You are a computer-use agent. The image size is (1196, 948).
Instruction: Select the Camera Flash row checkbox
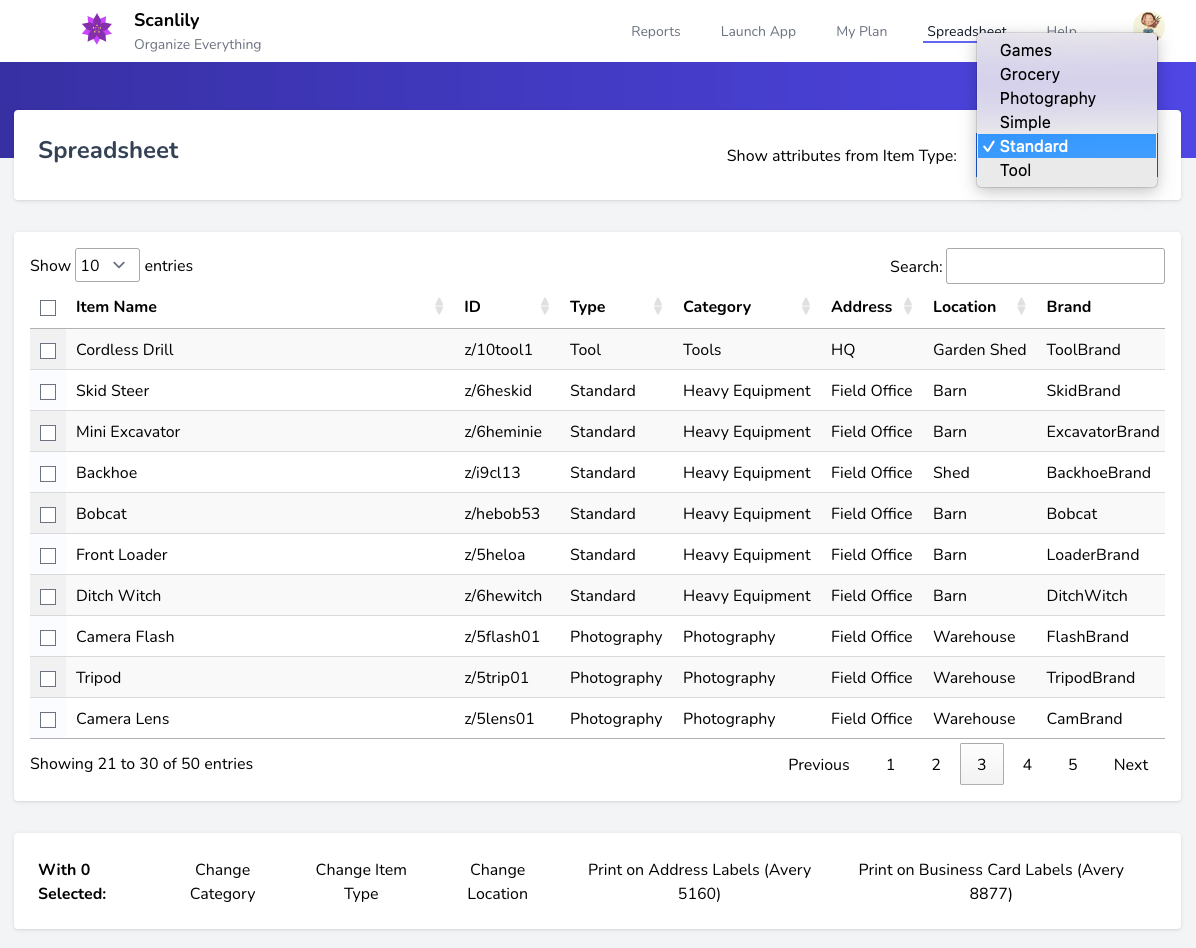tap(48, 638)
